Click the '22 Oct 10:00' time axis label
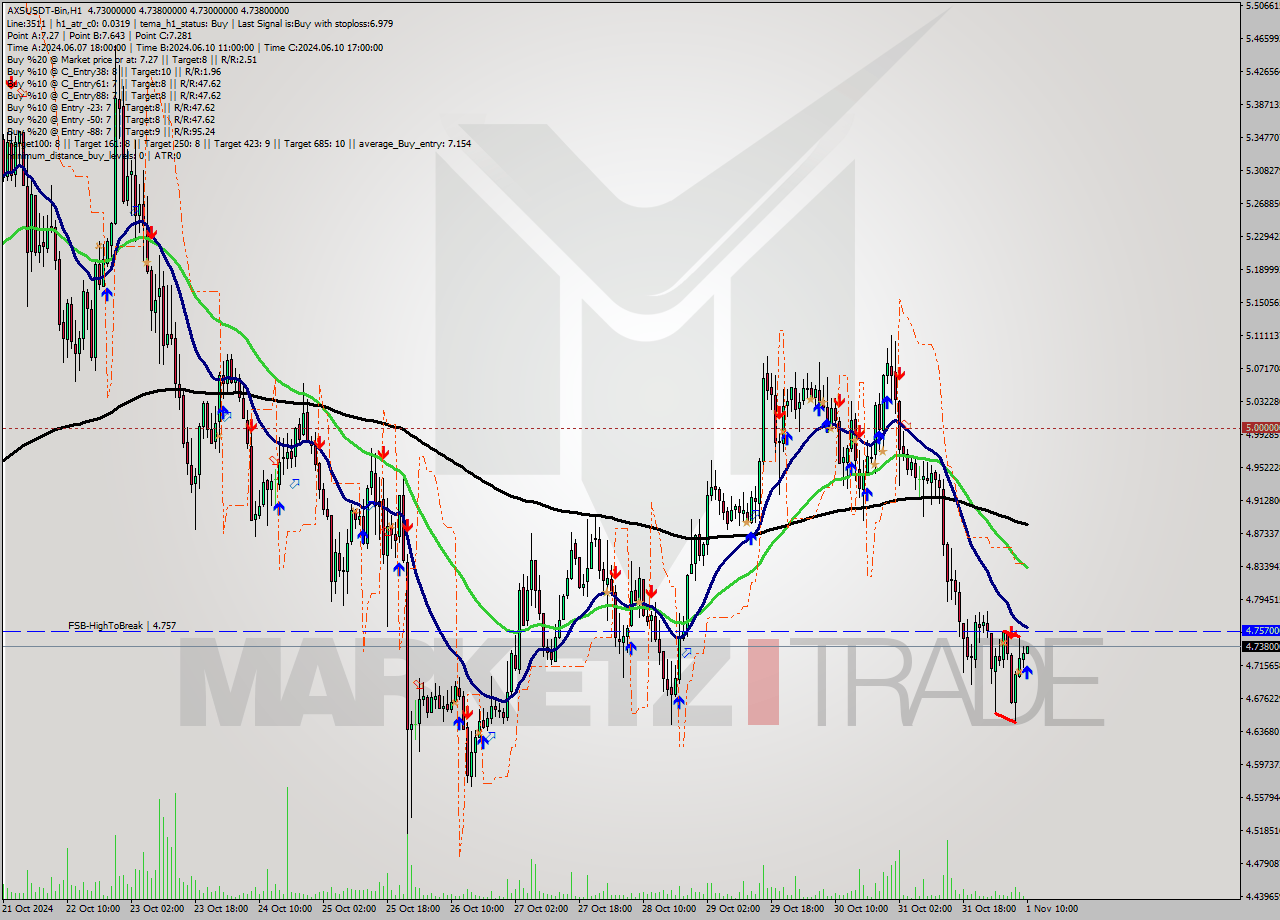This screenshot has height=920, width=1280. (93, 909)
